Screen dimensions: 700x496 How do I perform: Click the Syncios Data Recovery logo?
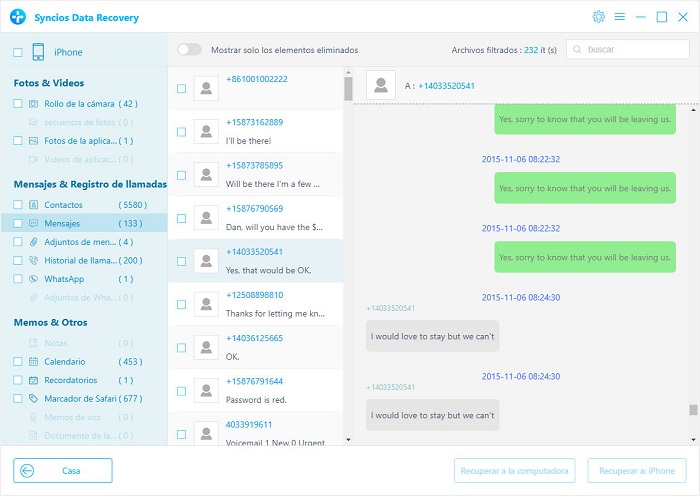click(18, 17)
